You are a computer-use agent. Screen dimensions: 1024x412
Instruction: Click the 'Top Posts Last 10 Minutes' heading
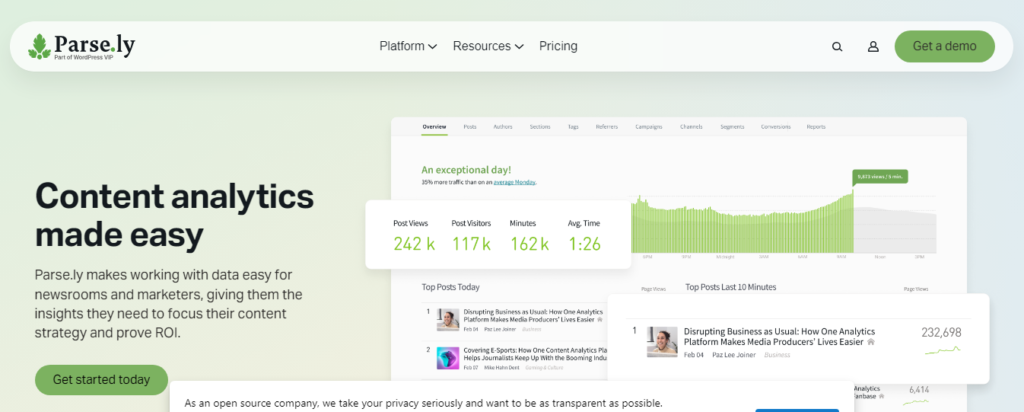point(731,287)
